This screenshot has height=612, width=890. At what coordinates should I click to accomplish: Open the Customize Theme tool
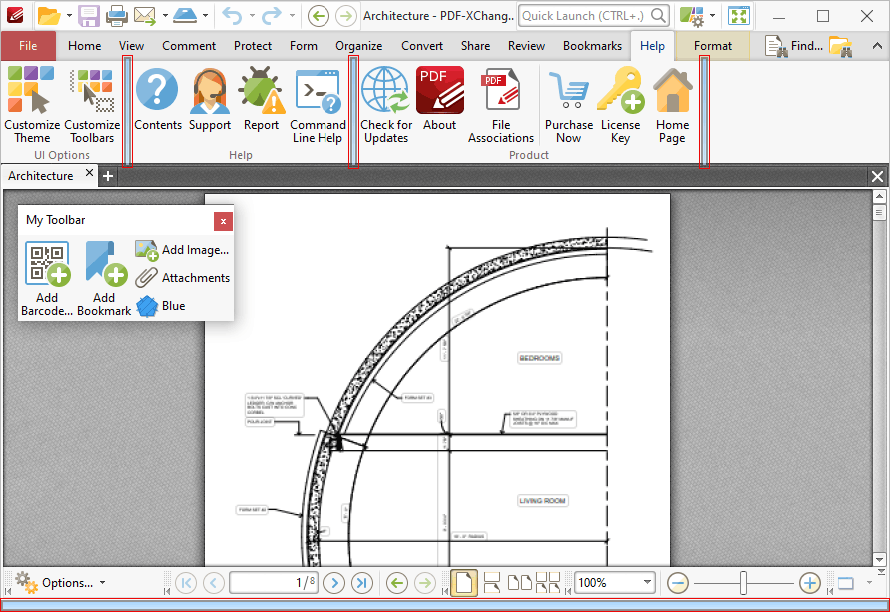tap(32, 105)
